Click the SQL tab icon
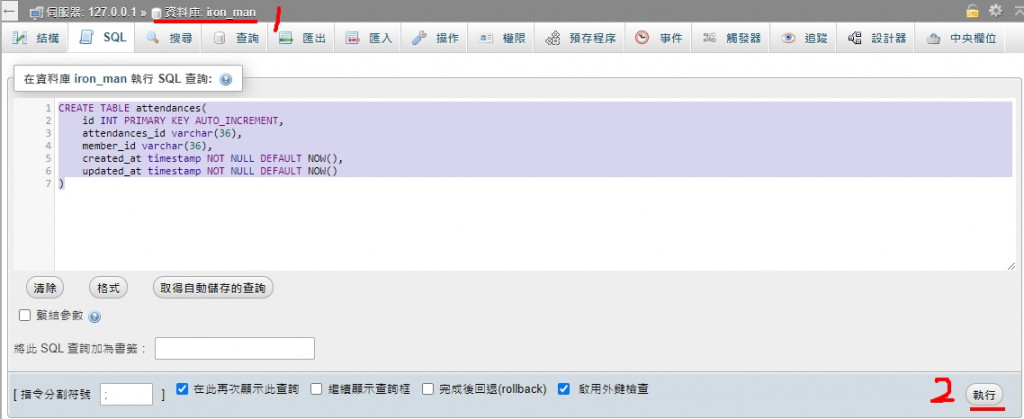This screenshot has height=419, width=1024. pyautogui.click(x=86, y=38)
